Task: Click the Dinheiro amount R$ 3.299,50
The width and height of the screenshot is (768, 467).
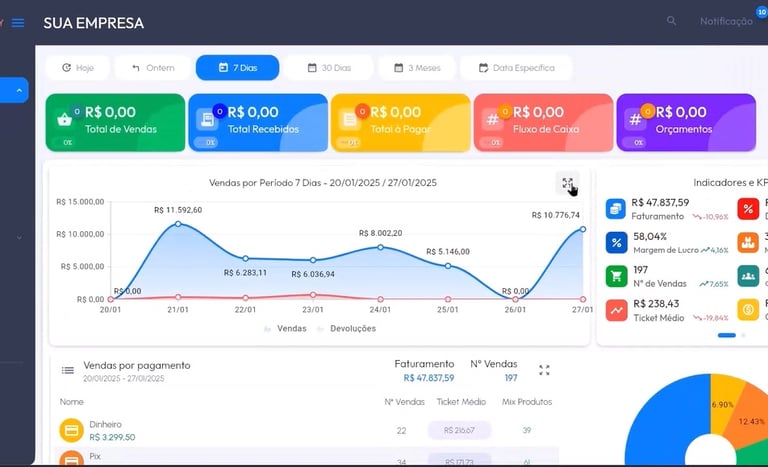Action: click(112, 437)
